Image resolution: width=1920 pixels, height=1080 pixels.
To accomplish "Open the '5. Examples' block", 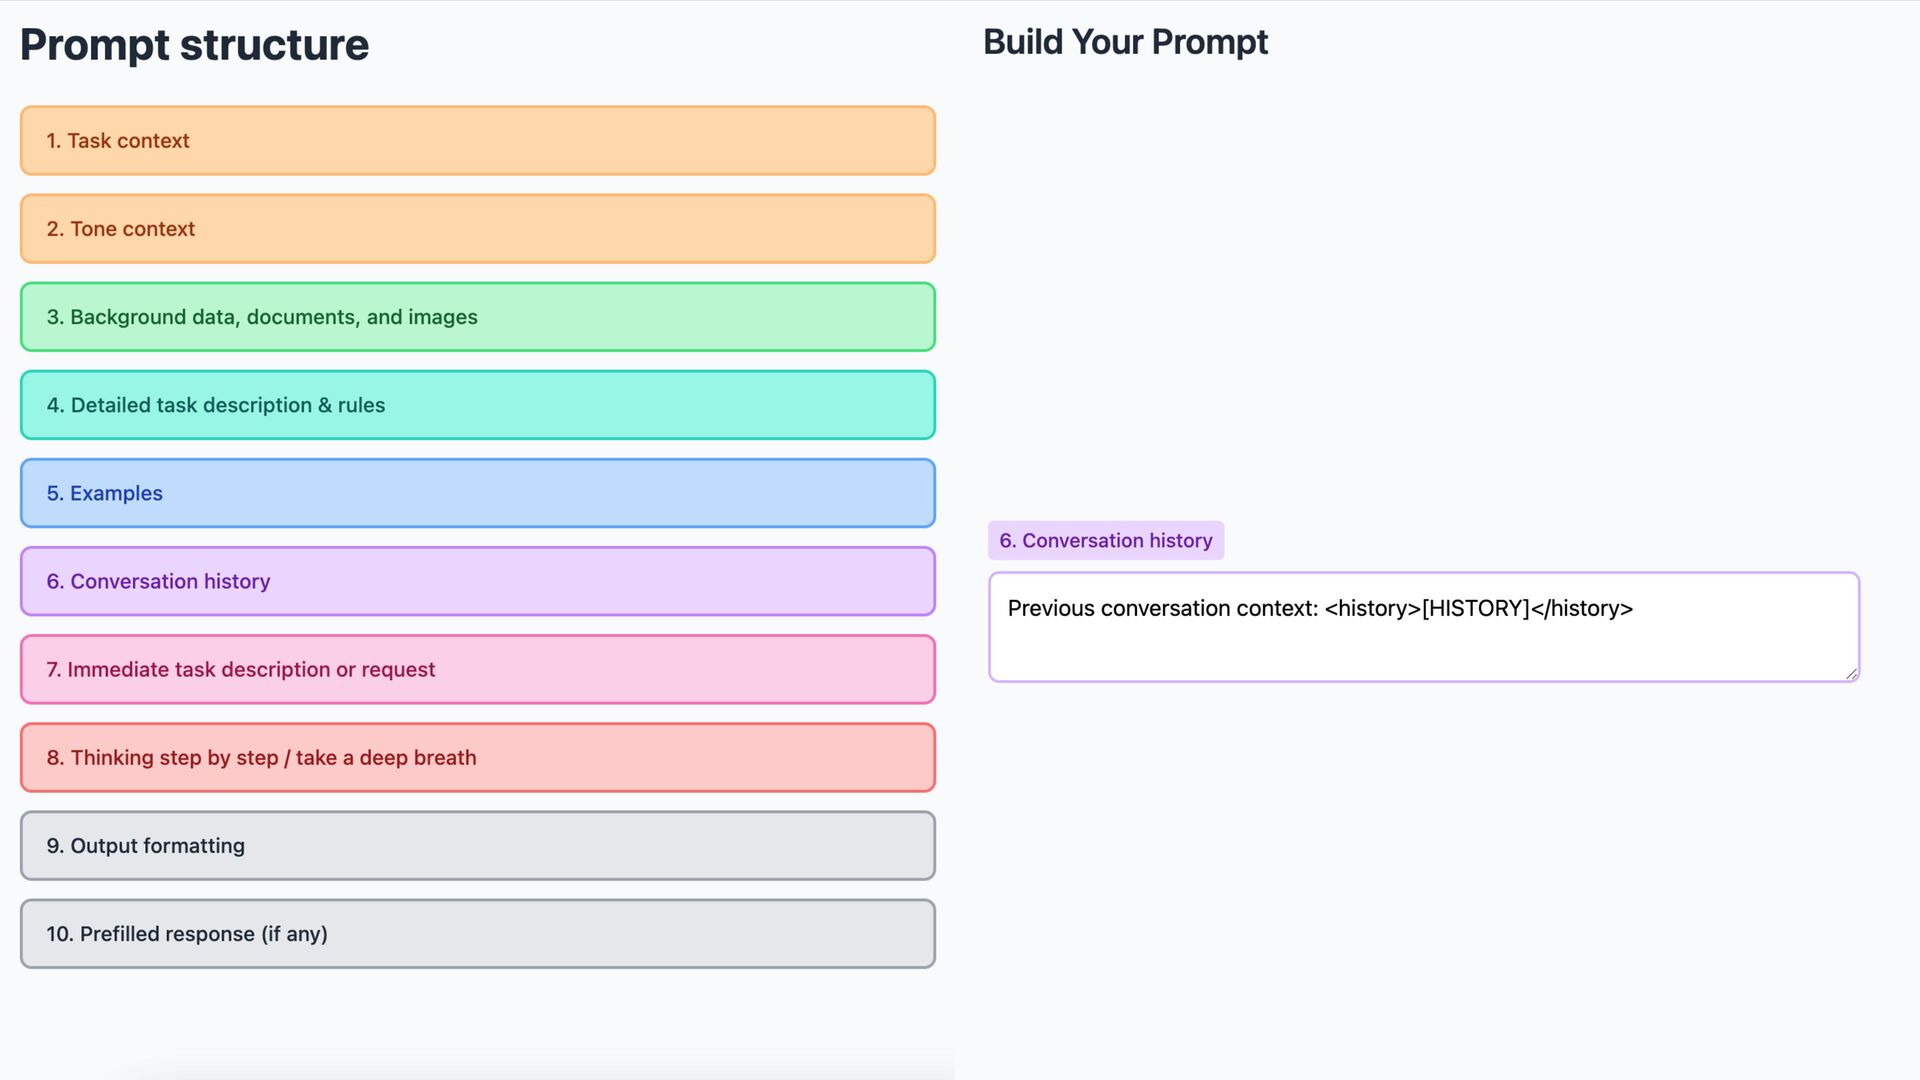I will coord(478,493).
